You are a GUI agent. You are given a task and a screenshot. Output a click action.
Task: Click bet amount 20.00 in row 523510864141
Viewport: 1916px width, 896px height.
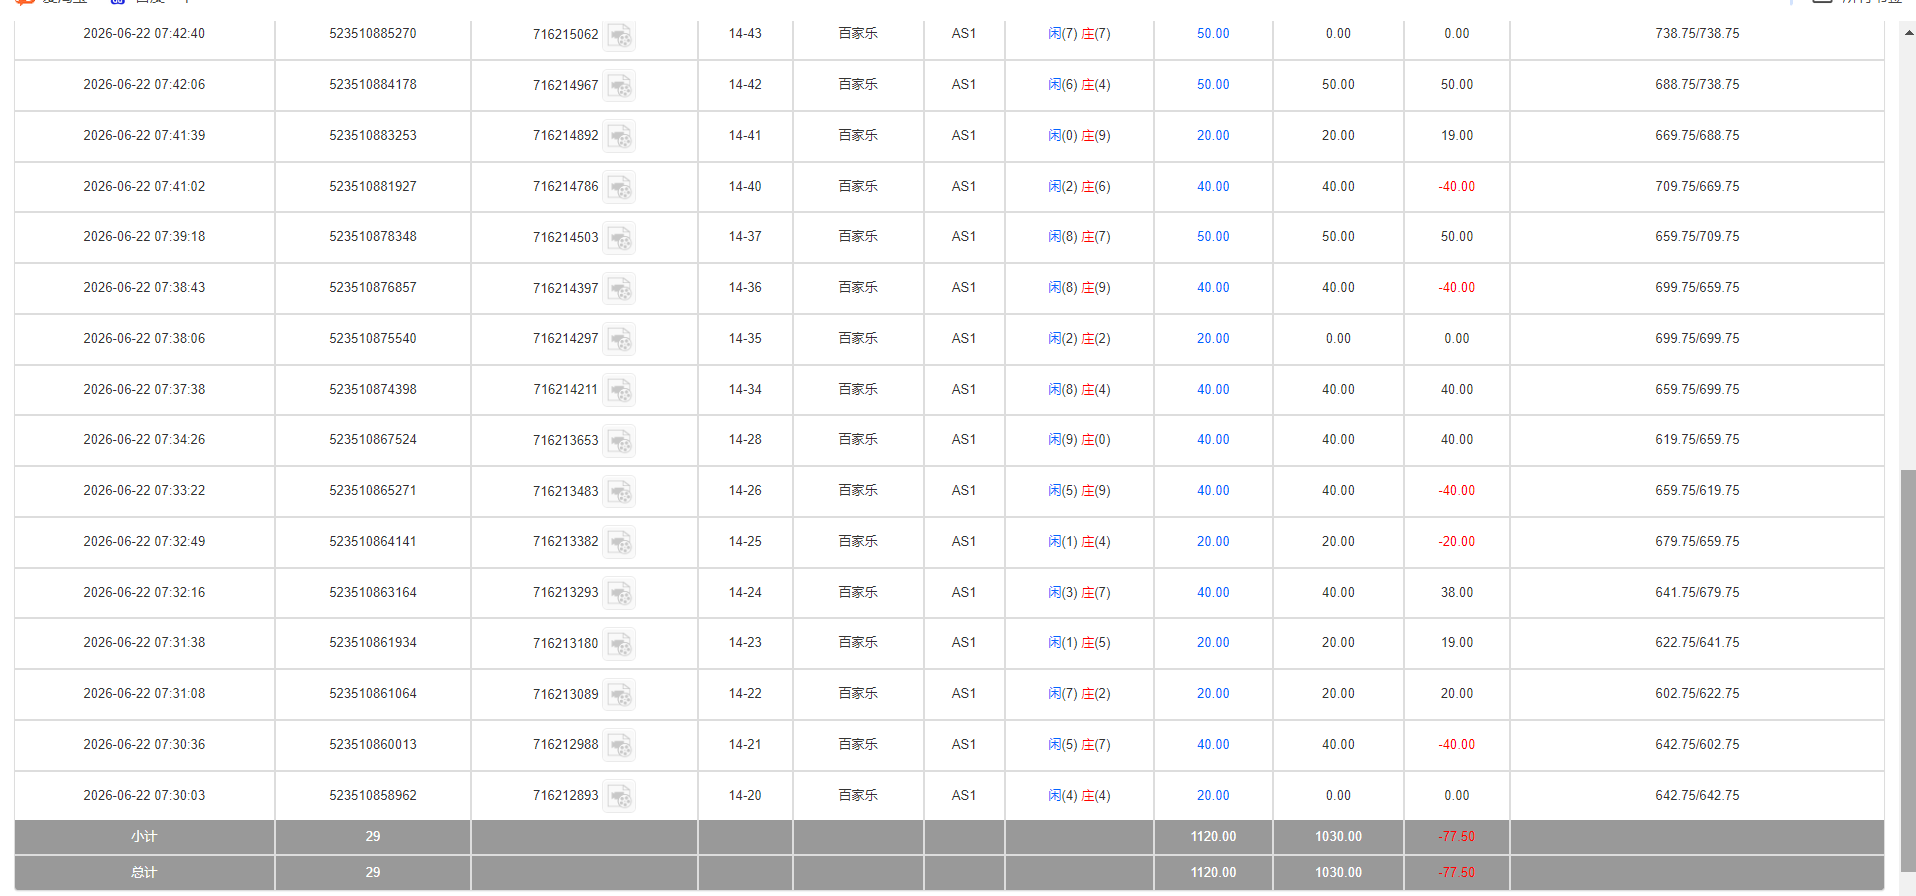pyautogui.click(x=1213, y=542)
